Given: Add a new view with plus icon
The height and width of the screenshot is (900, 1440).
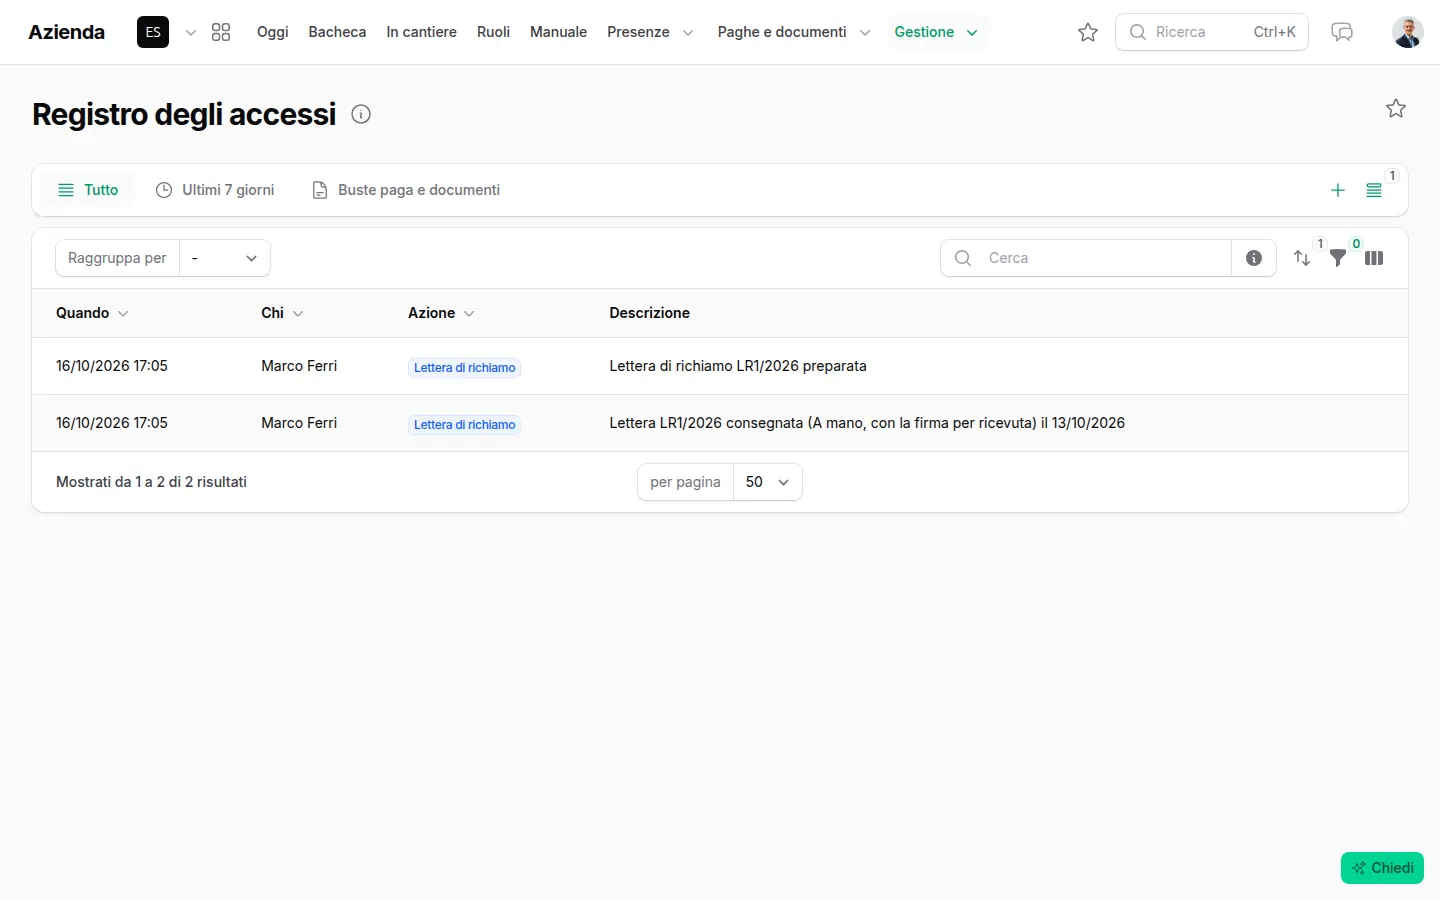Looking at the screenshot, I should 1338,190.
